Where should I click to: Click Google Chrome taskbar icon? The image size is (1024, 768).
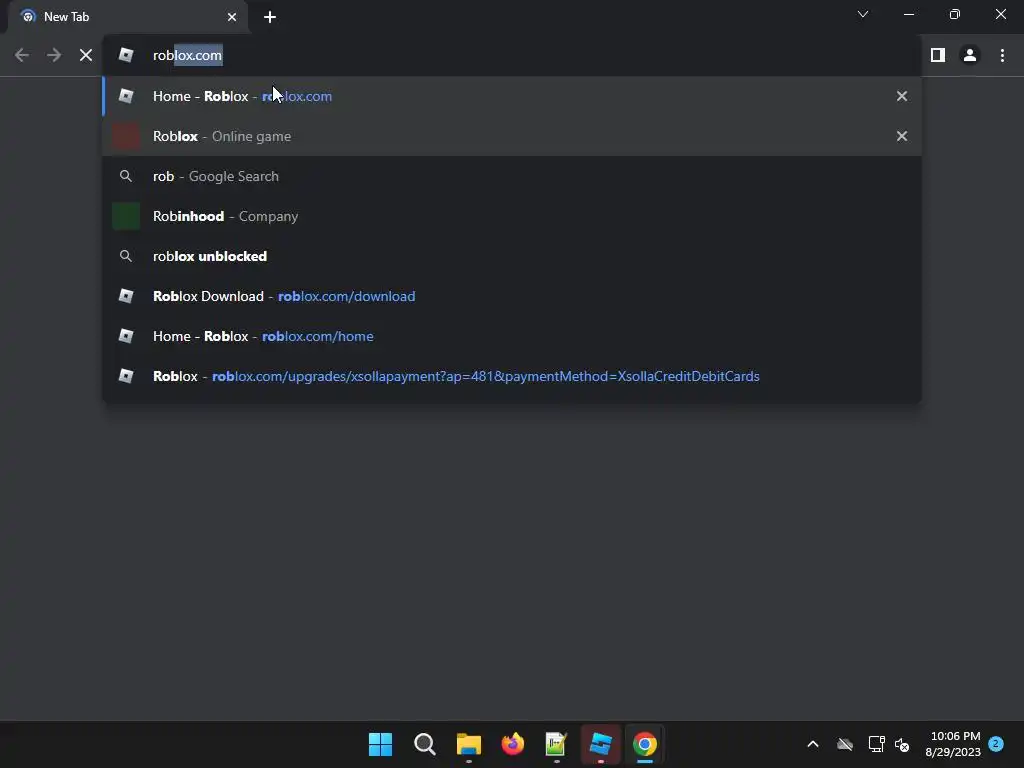645,744
